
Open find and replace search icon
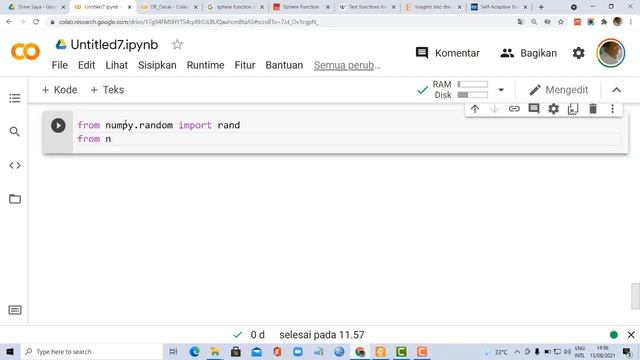pos(15,131)
